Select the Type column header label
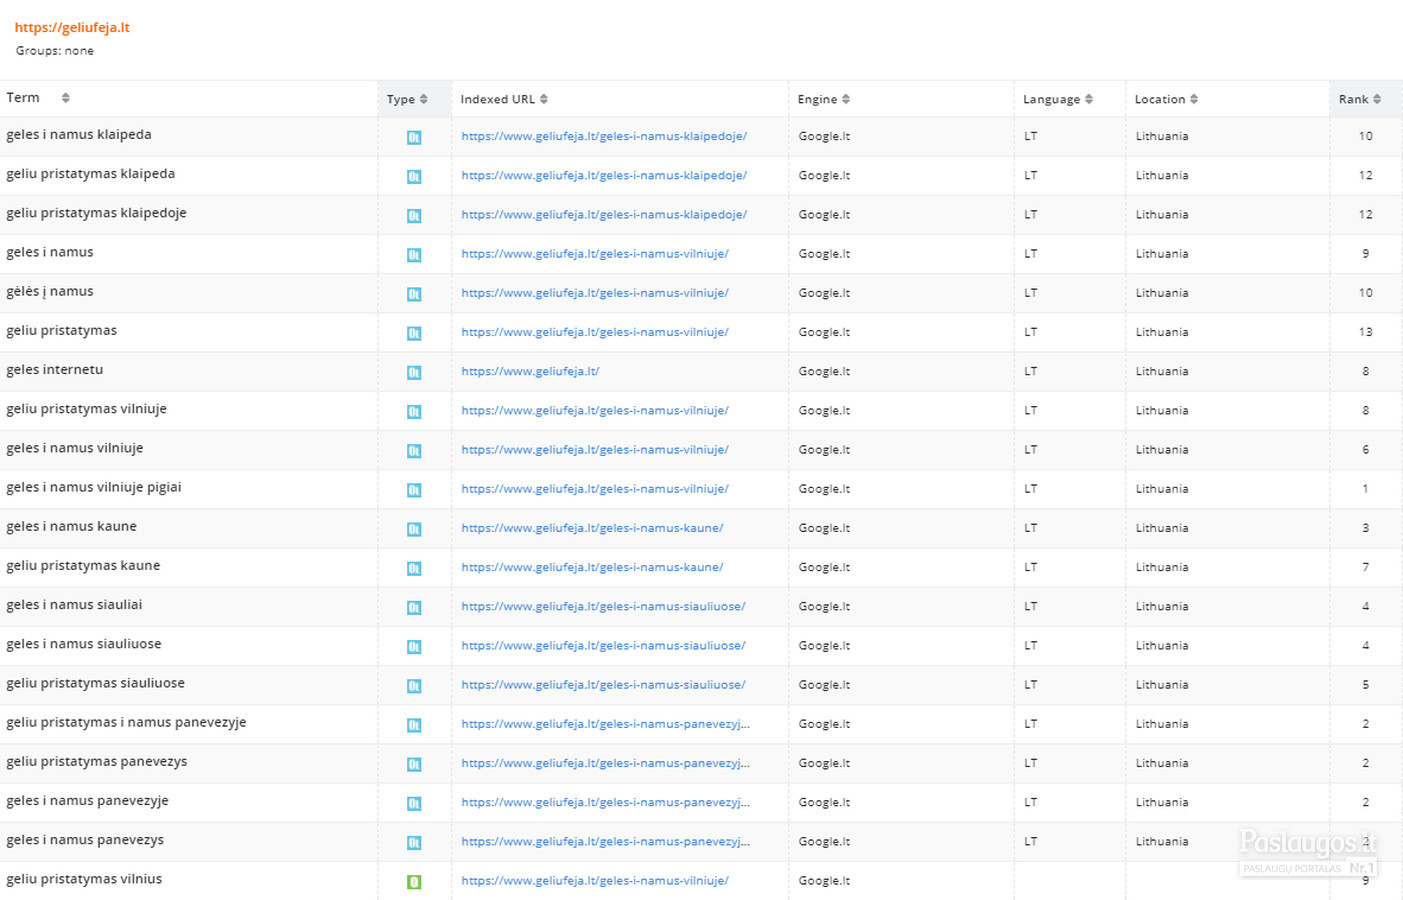Viewport: 1403px width, 900px height. [x=401, y=99]
